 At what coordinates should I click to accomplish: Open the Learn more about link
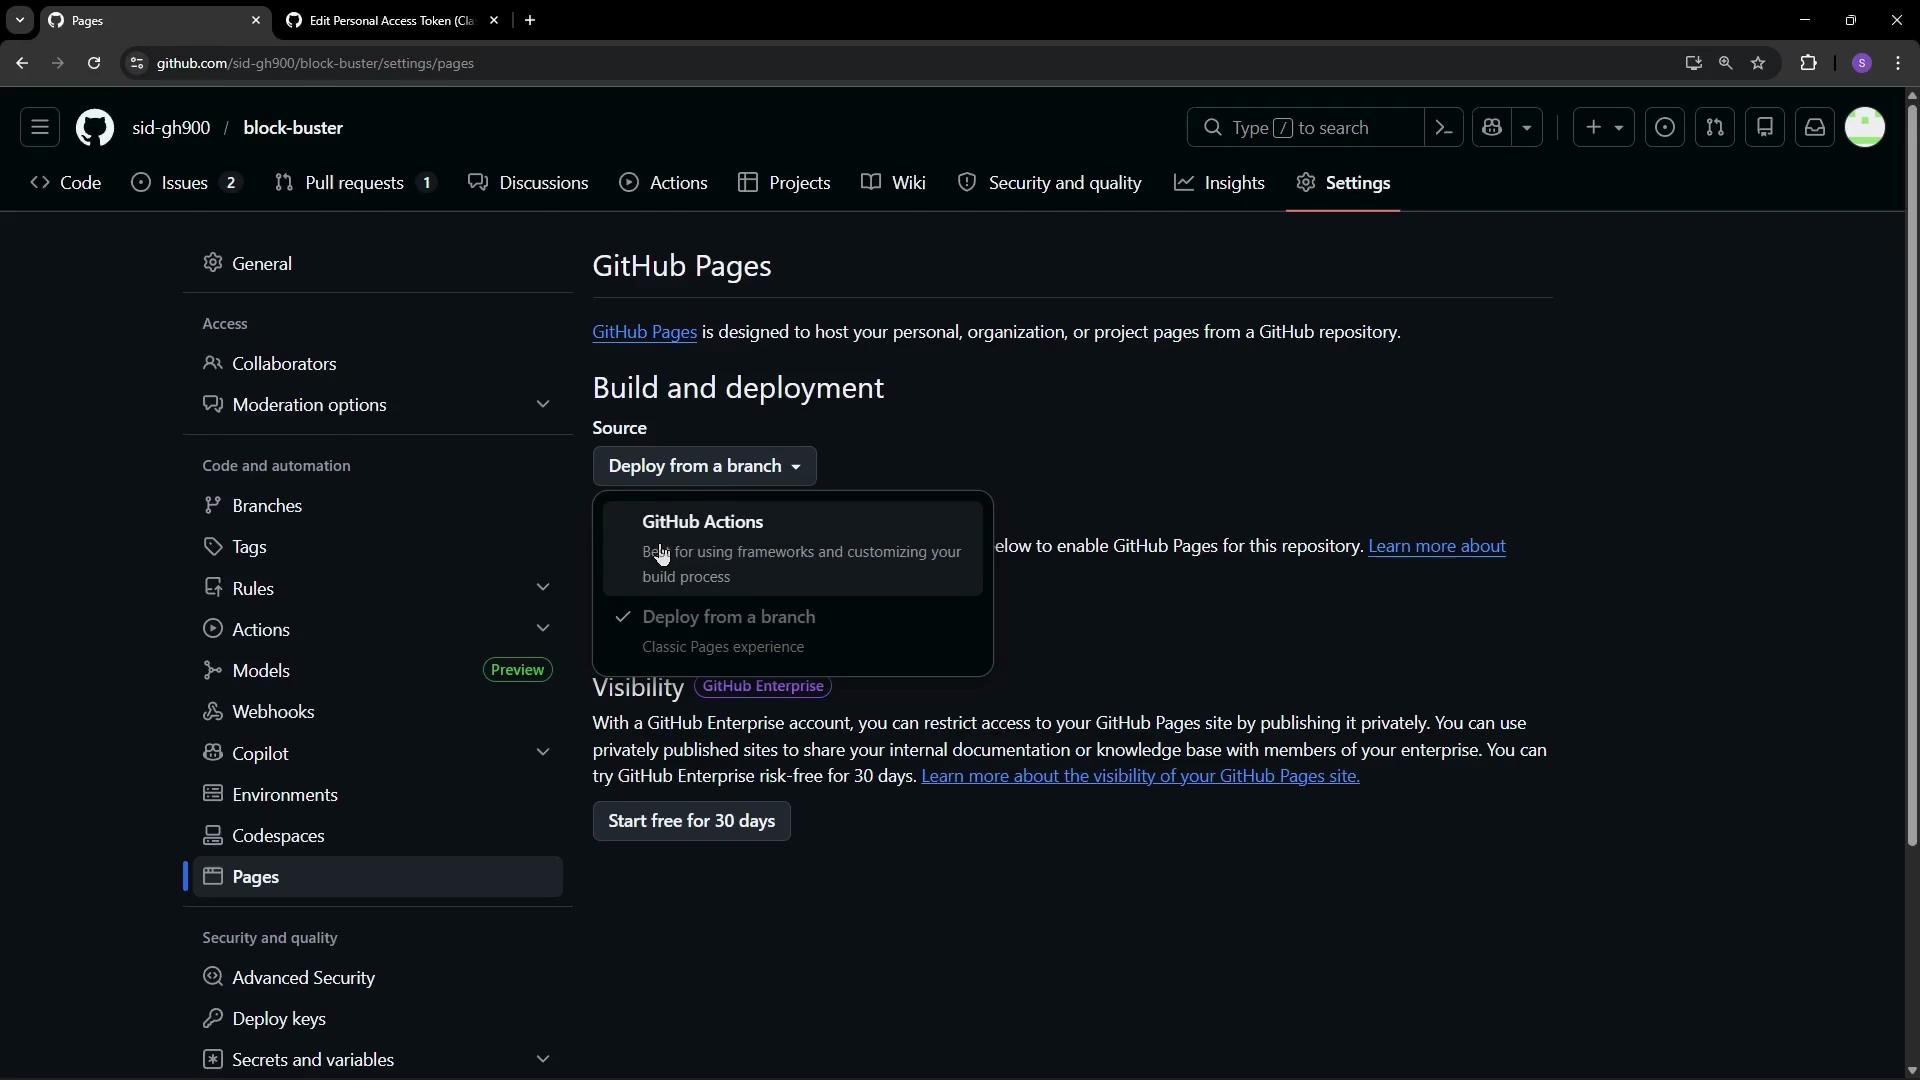pyautogui.click(x=1437, y=546)
